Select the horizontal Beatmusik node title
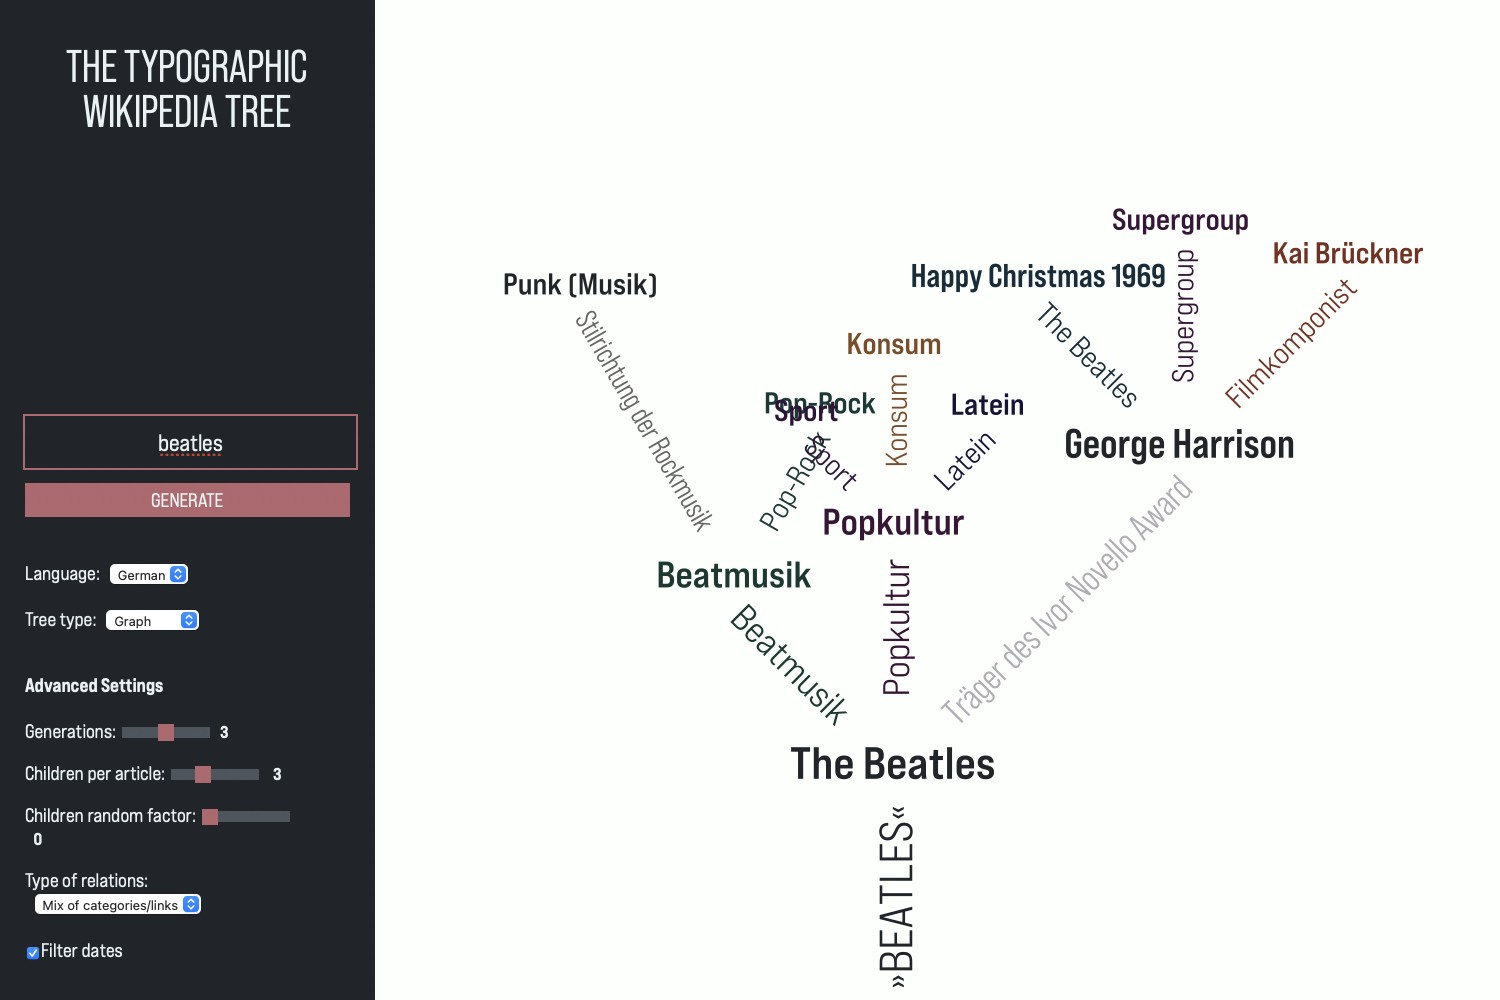This screenshot has height=1000, width=1500. pyautogui.click(x=733, y=576)
